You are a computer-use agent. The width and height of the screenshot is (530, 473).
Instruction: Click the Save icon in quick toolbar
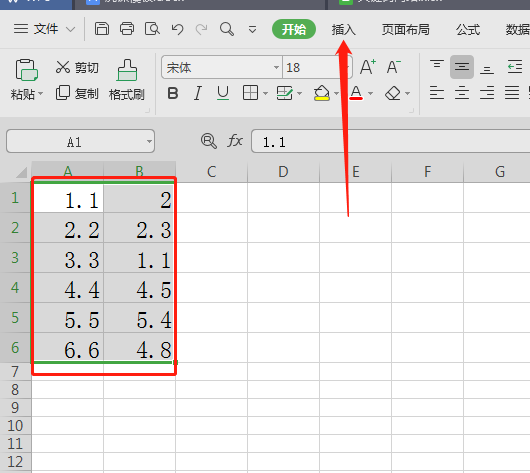click(x=101, y=29)
